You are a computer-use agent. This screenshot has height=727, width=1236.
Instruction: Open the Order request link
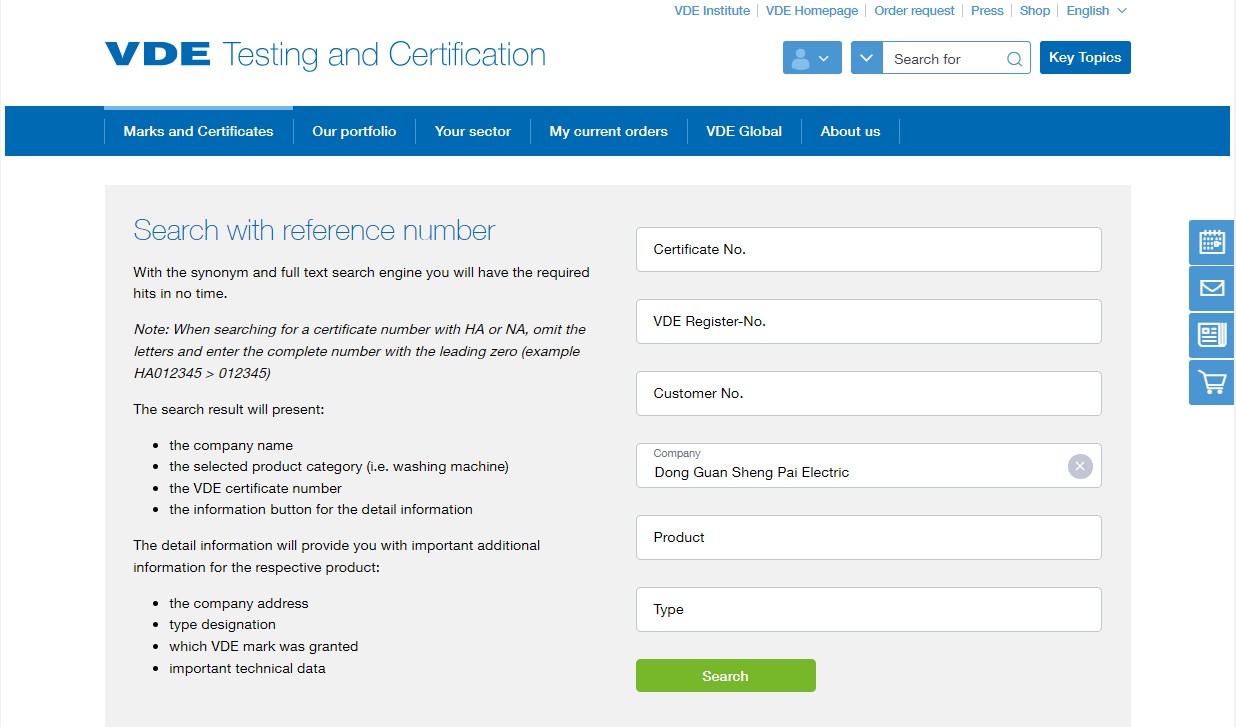[x=914, y=11]
